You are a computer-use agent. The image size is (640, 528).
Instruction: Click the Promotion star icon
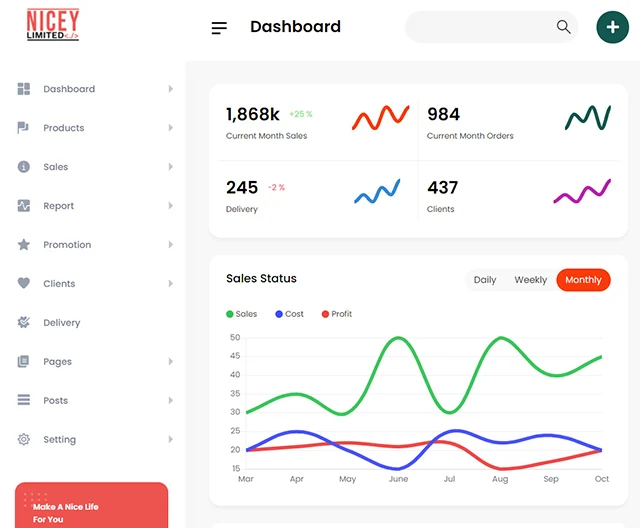click(24, 244)
